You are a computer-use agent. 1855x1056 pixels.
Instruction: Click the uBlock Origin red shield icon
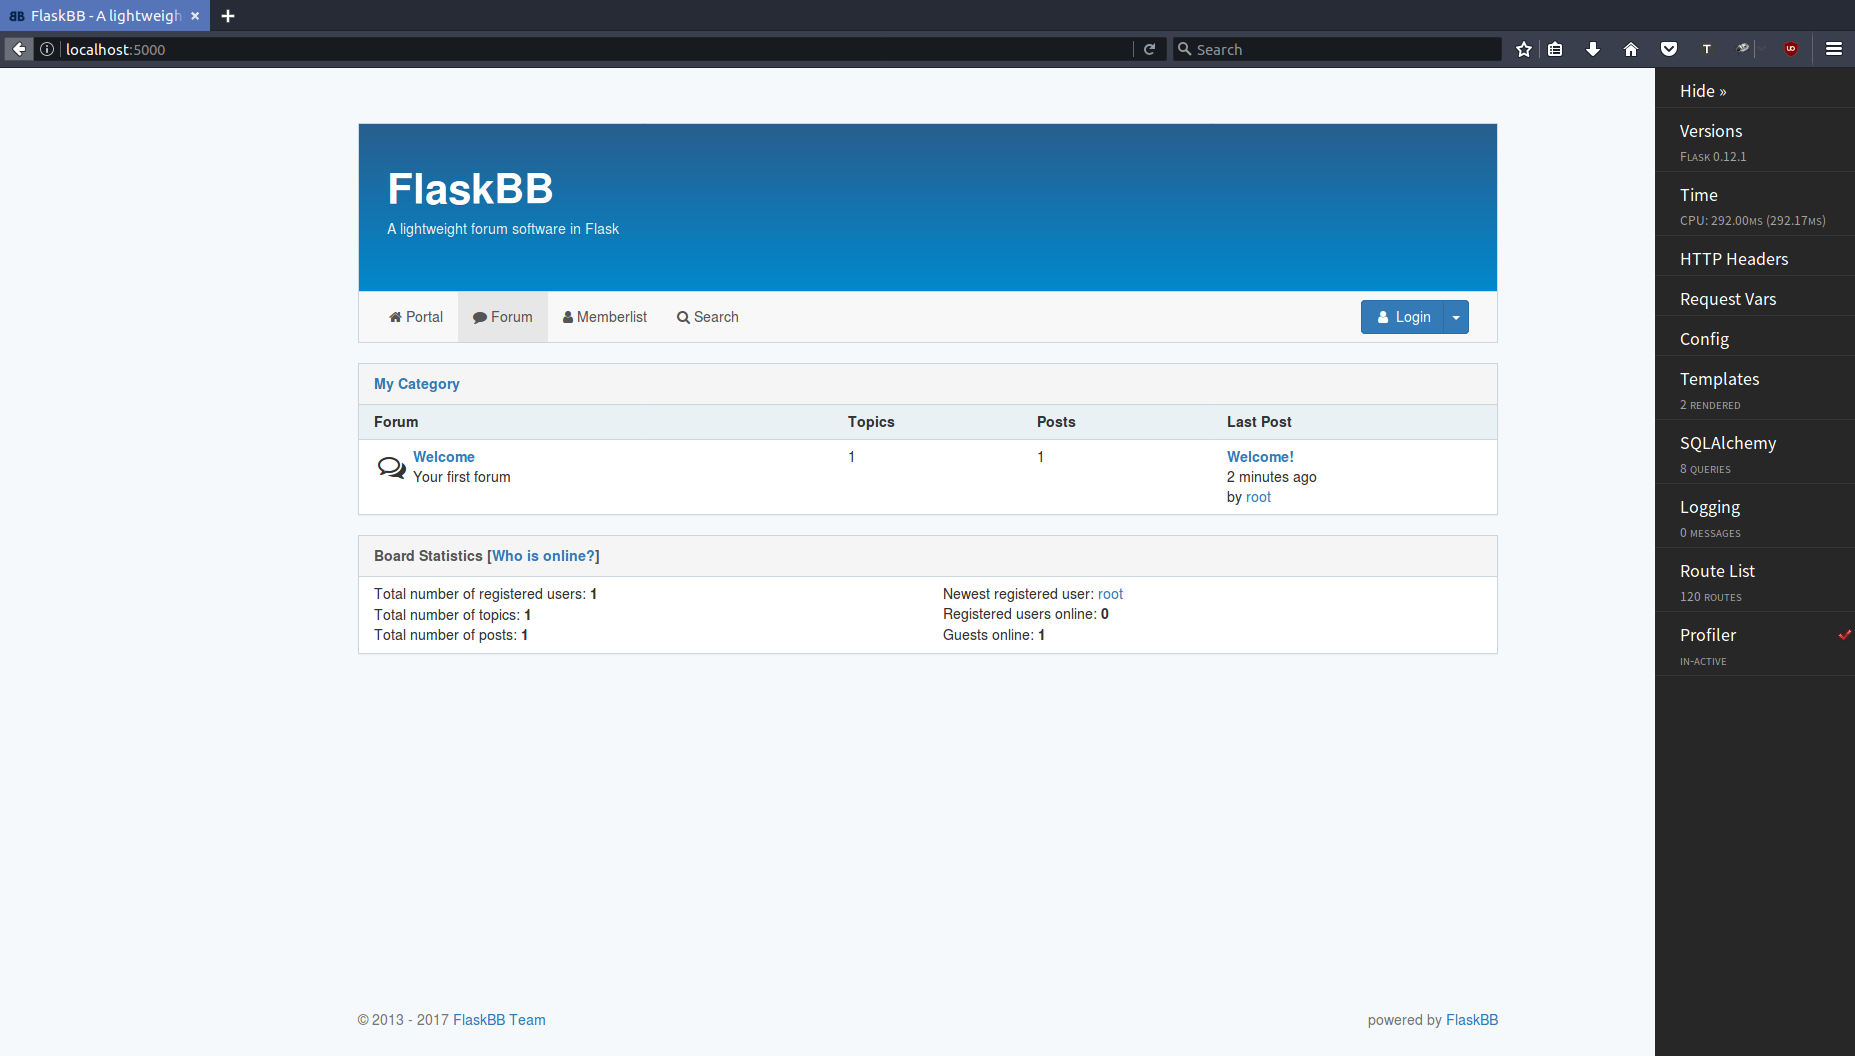[1791, 49]
